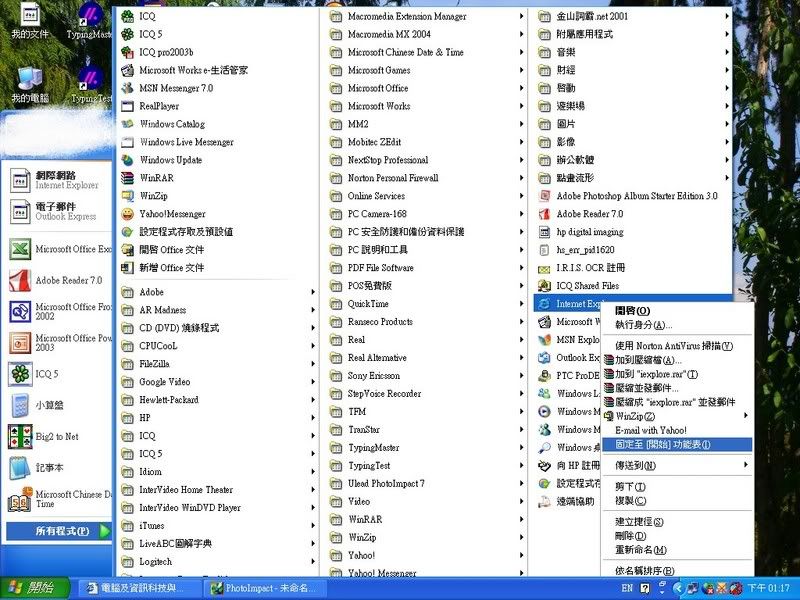Click the 開啟 Office 文件 icon
800x600 pixels.
pos(127,249)
